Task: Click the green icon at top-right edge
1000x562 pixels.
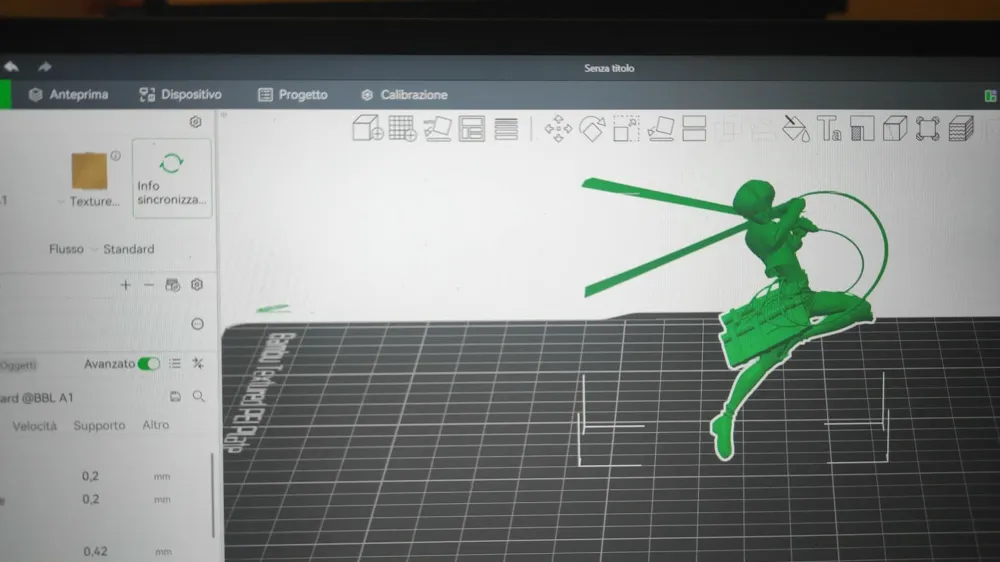Action: click(990, 96)
